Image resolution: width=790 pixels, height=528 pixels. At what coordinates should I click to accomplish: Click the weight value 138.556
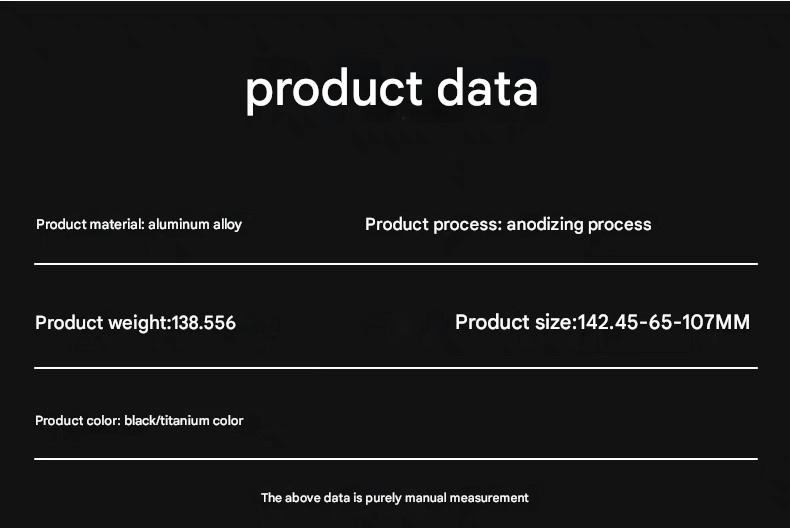pyautogui.click(x=204, y=323)
